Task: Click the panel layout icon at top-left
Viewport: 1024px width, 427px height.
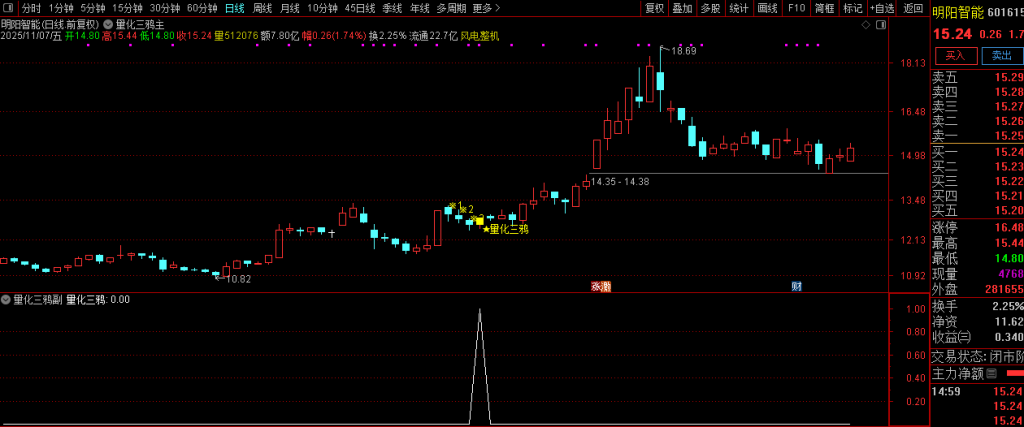Action: click(9, 8)
